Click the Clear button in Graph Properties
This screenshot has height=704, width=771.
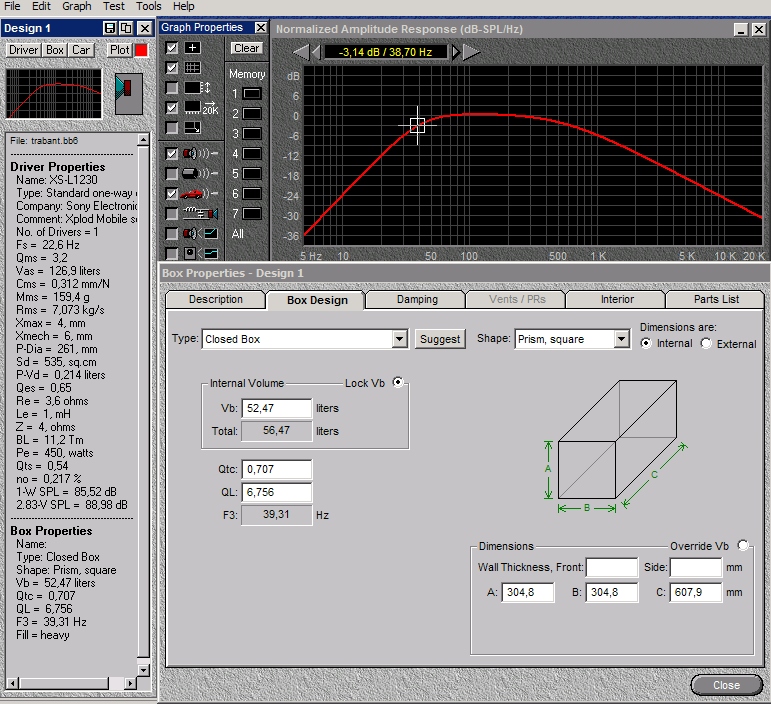click(246, 48)
